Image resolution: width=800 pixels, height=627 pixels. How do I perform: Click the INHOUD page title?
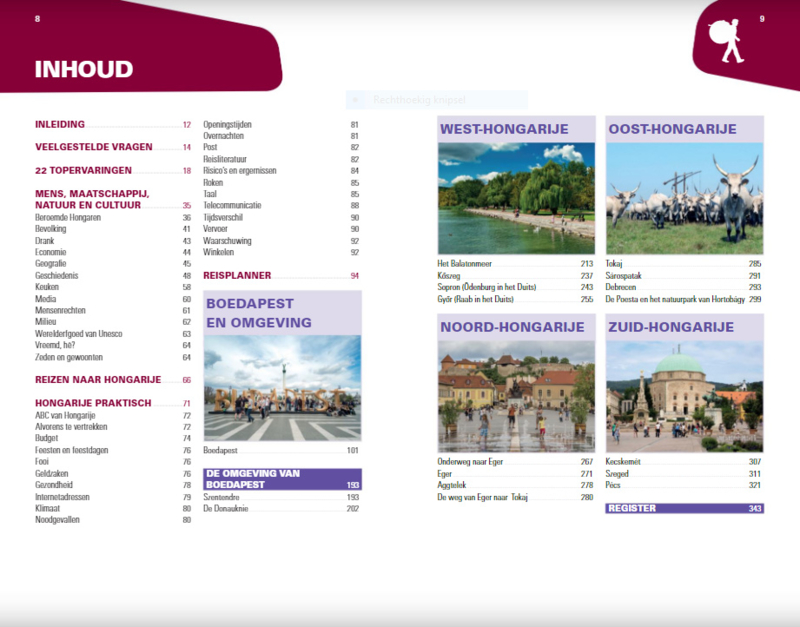coord(84,69)
